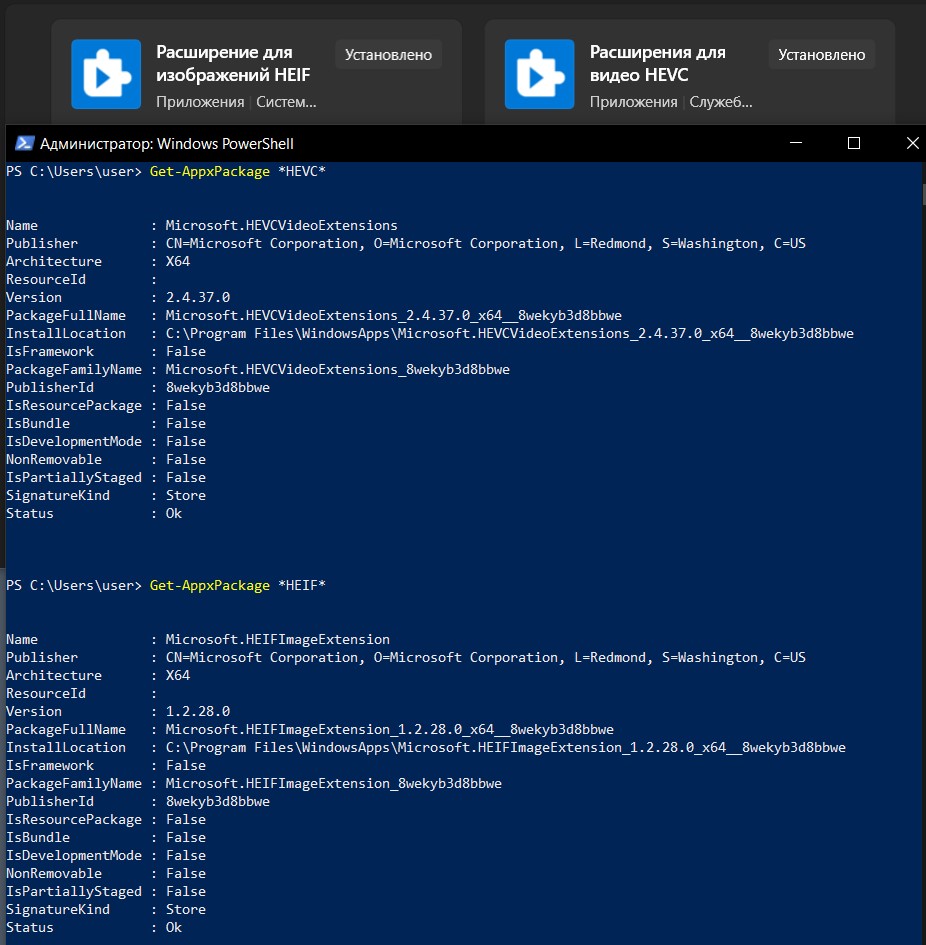
Task: Click version value '2.4.37.0'
Action: click(x=198, y=298)
